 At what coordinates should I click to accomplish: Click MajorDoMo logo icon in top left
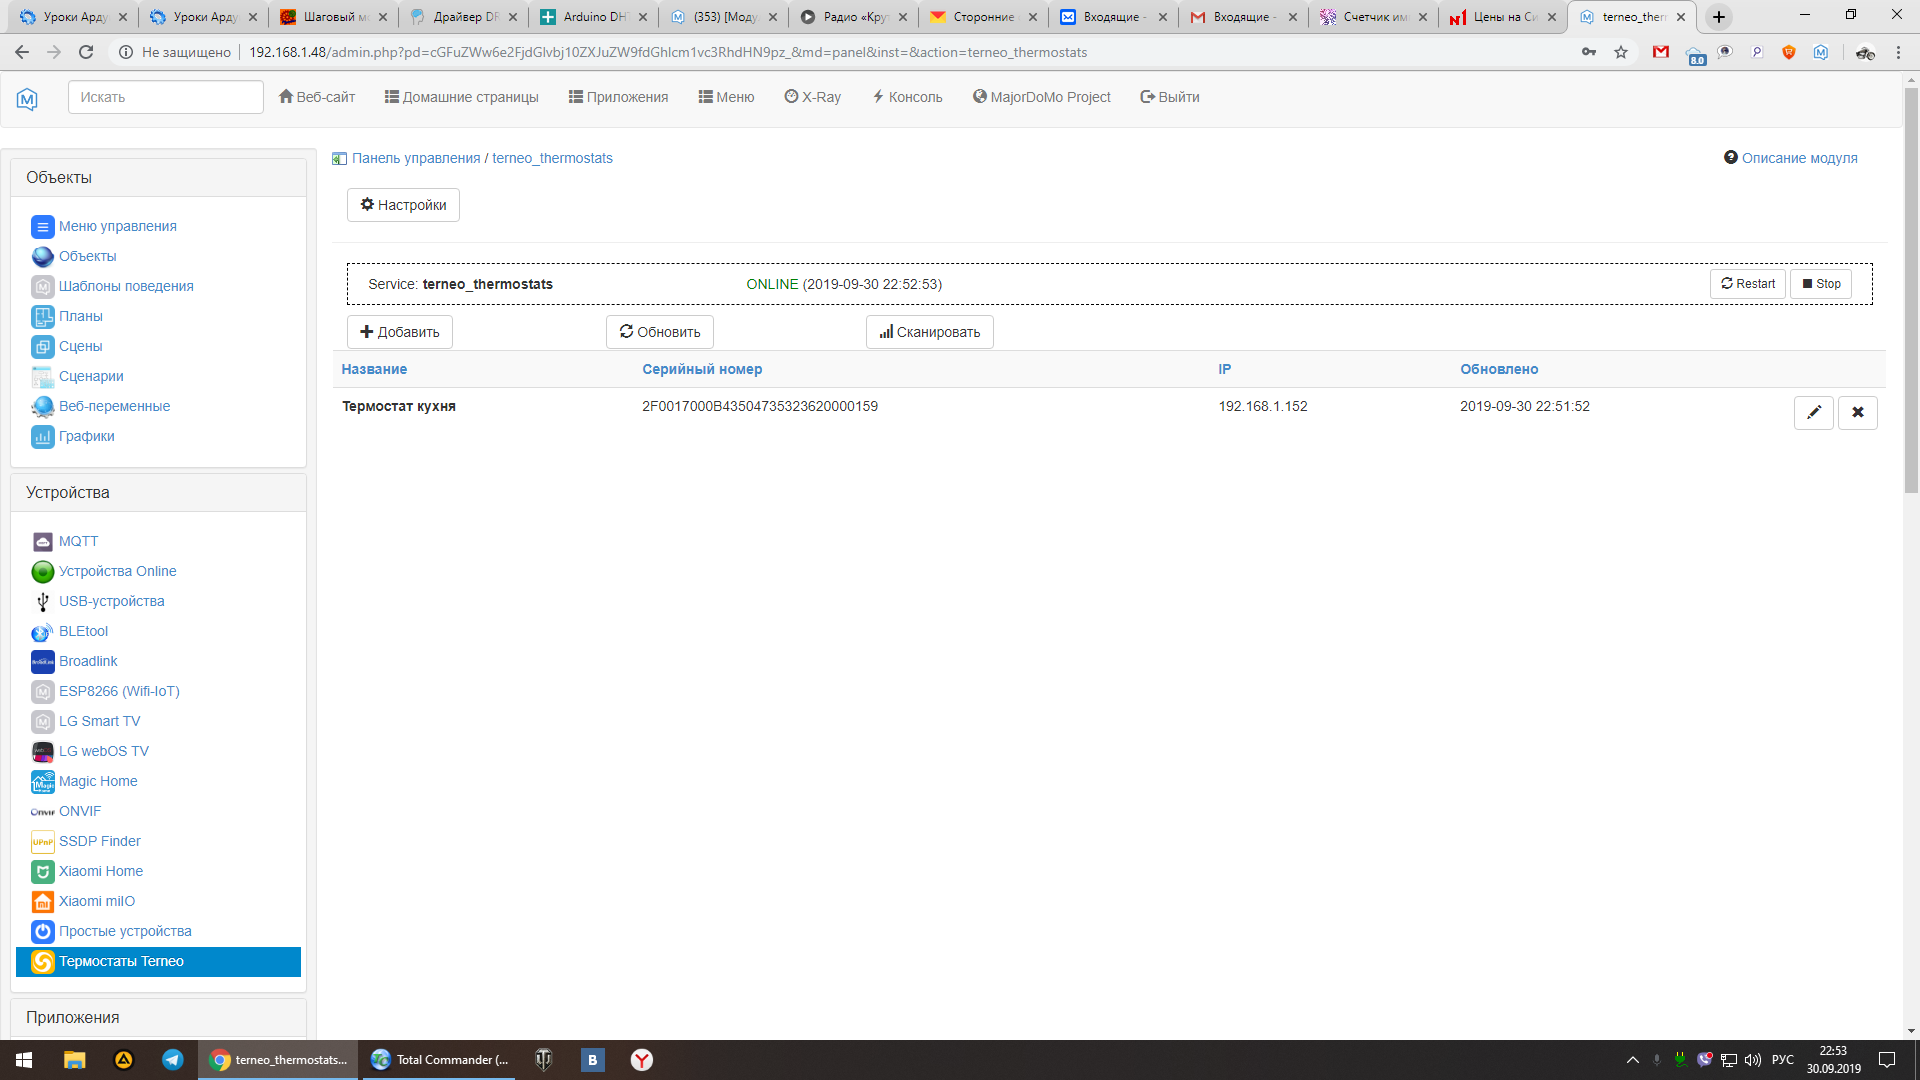pyautogui.click(x=27, y=98)
